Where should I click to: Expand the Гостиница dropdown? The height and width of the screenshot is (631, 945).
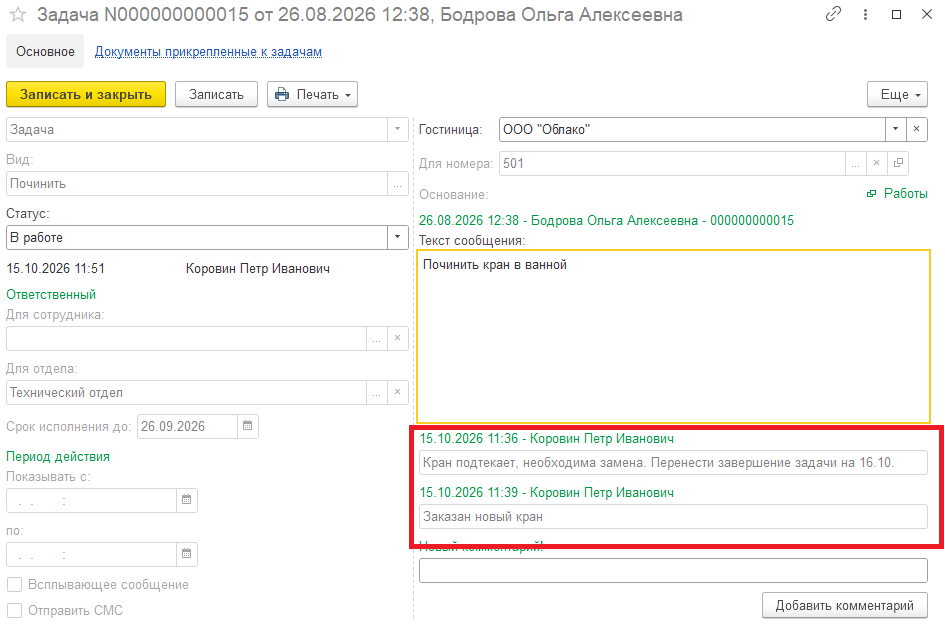(x=895, y=129)
